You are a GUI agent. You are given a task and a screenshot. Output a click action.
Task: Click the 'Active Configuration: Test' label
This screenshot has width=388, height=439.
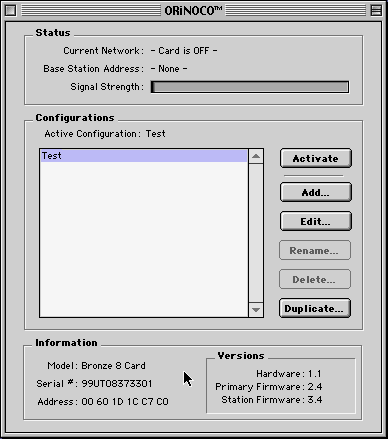click(105, 134)
